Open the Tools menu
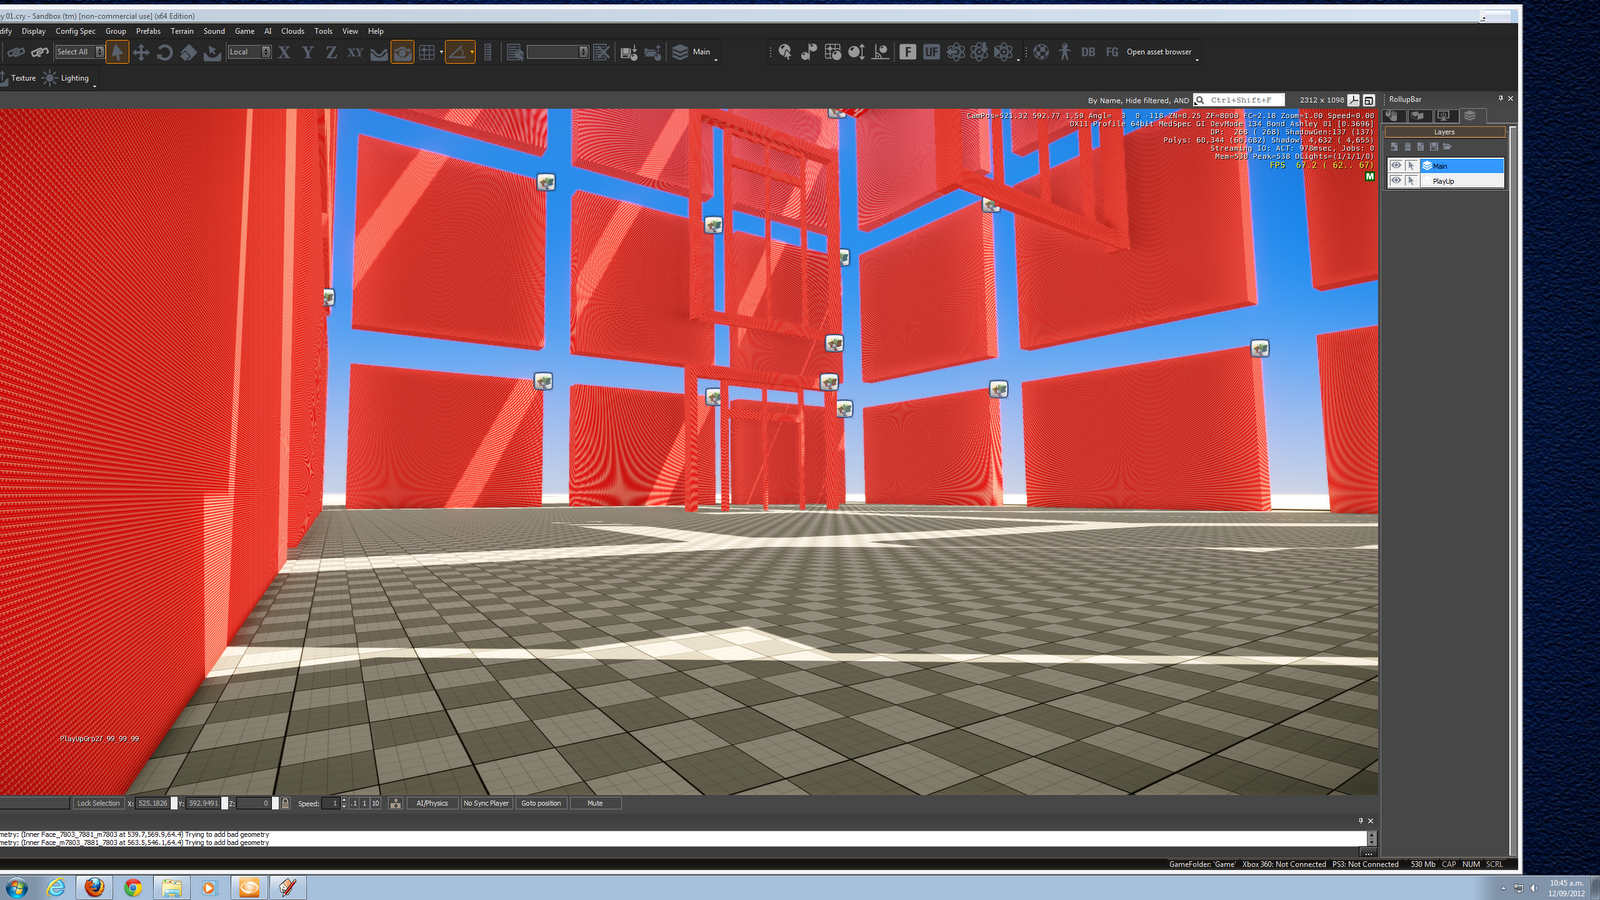 323,31
